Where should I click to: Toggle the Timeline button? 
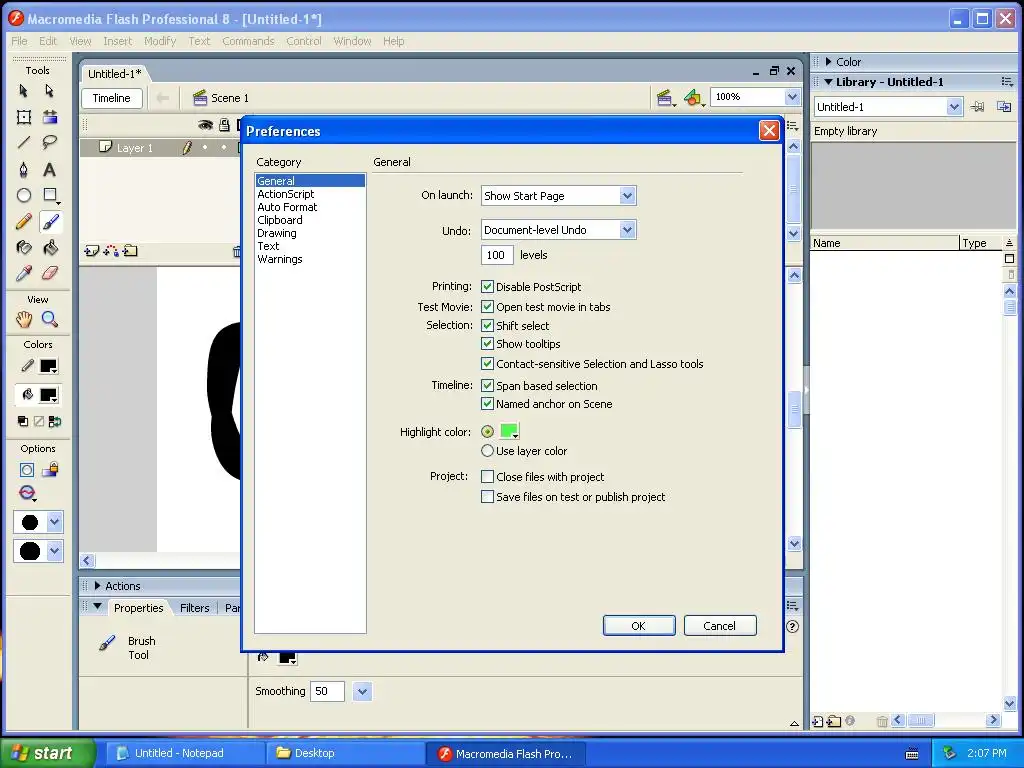112,98
